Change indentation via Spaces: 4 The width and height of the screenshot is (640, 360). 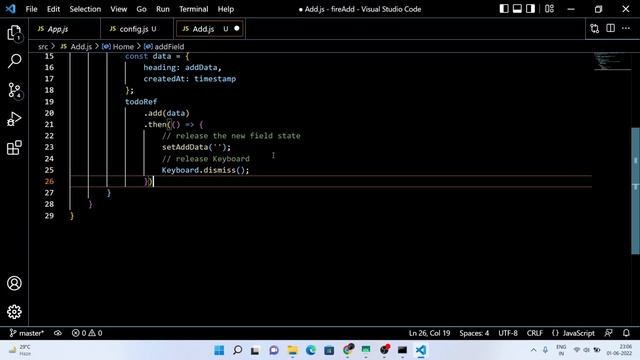(474, 333)
